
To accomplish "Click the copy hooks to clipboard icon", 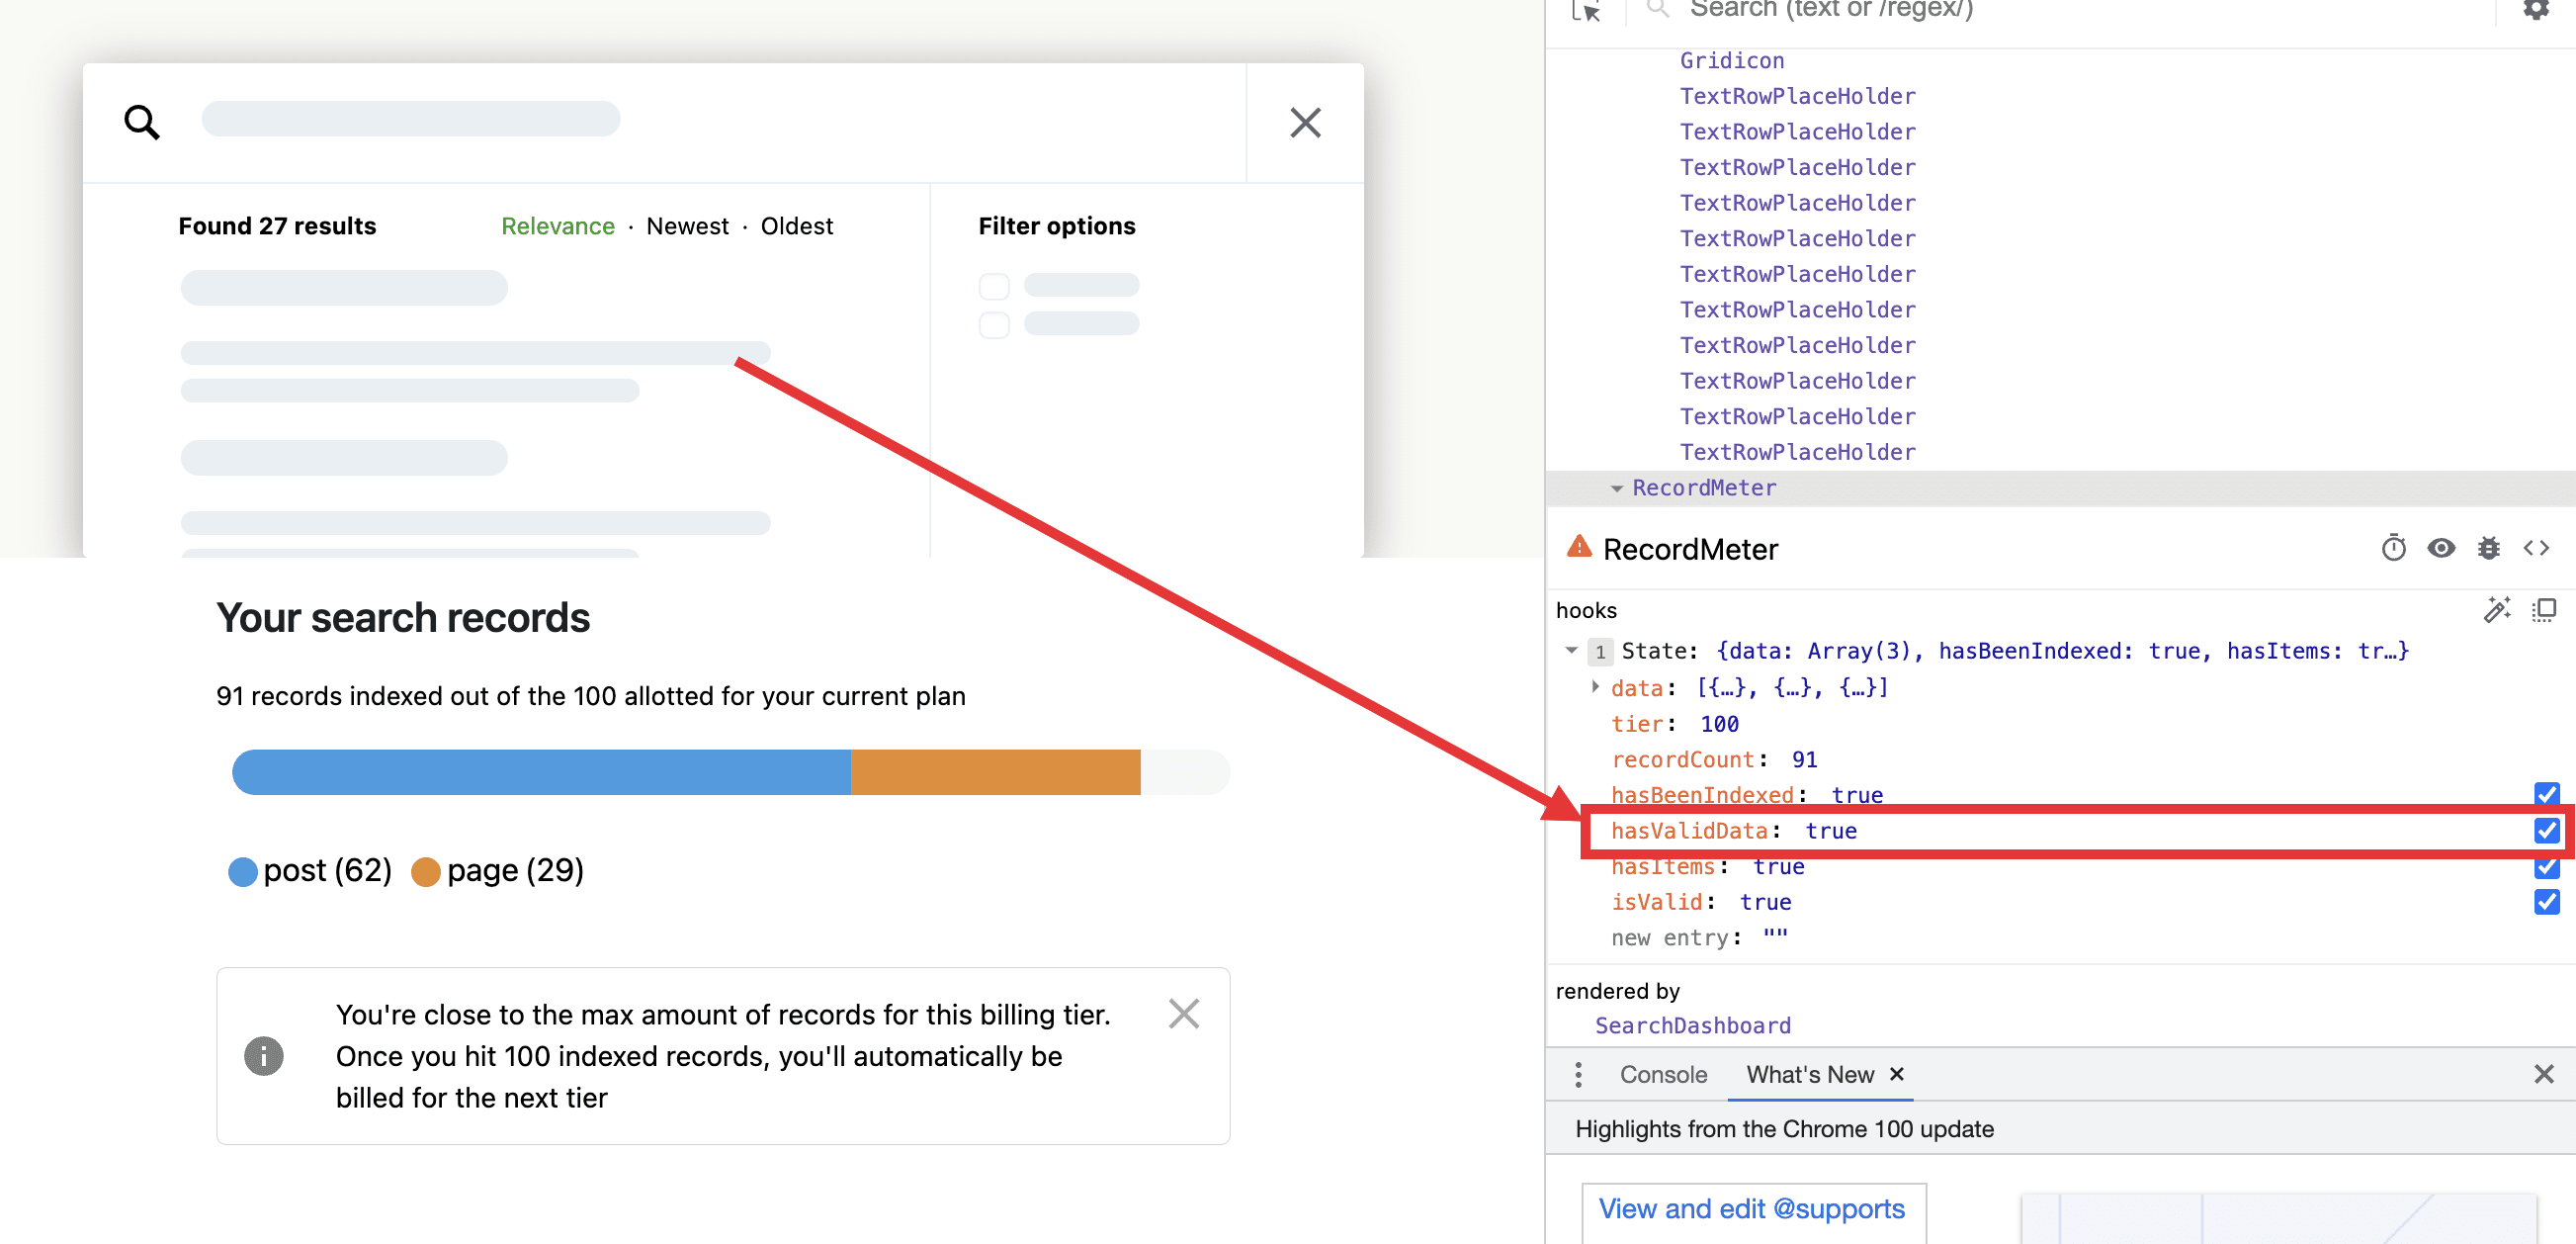I will click(x=2544, y=610).
